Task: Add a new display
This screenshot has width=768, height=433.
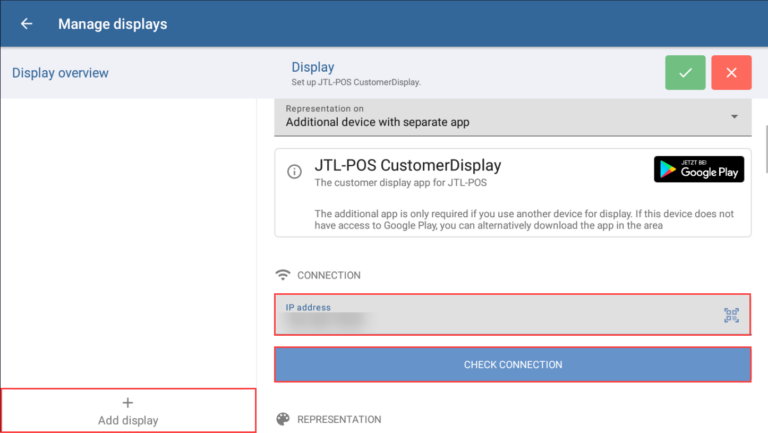Action: 128,410
